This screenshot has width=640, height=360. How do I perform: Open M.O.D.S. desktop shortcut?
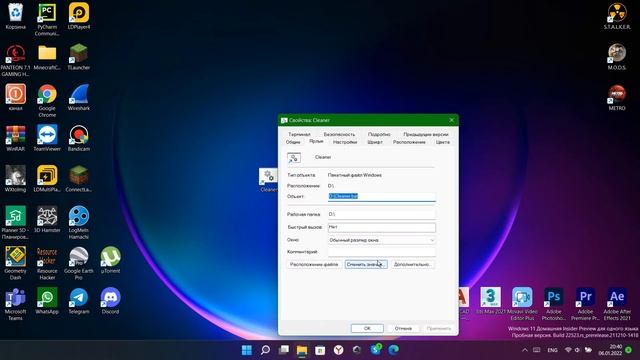[617, 57]
